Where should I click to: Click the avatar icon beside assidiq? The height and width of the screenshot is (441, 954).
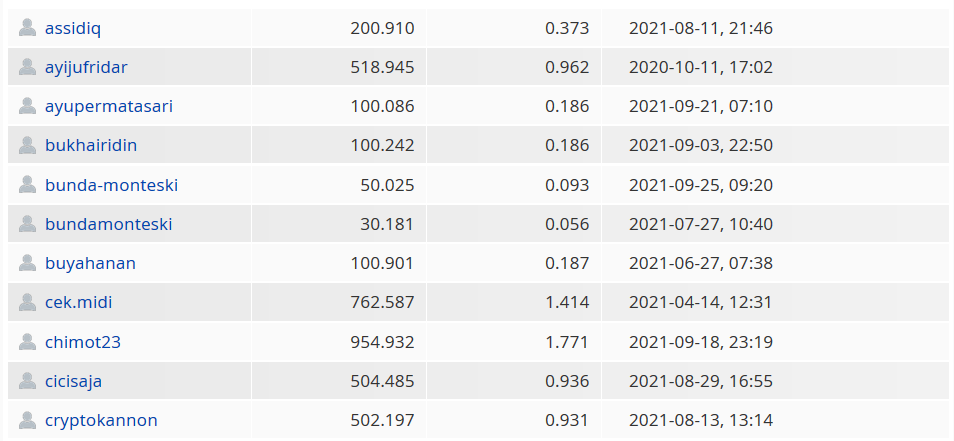27,27
